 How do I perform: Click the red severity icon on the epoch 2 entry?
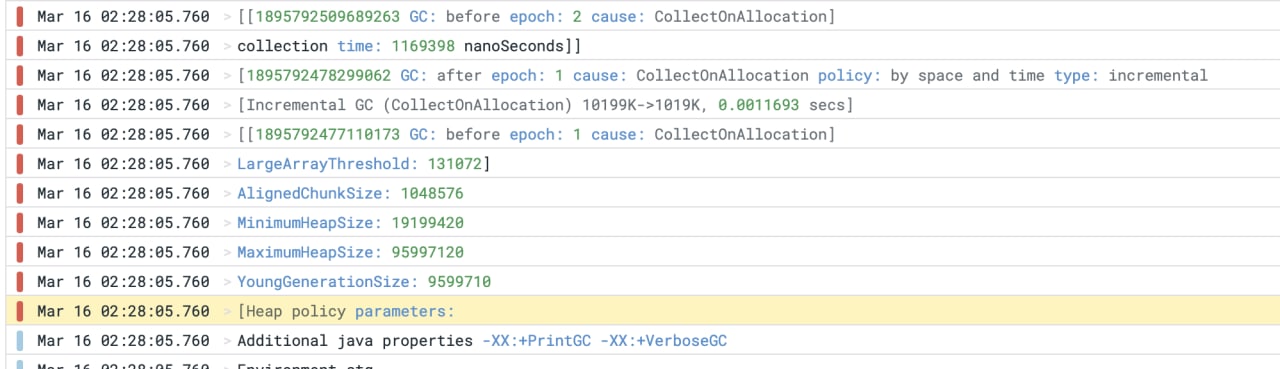19,16
